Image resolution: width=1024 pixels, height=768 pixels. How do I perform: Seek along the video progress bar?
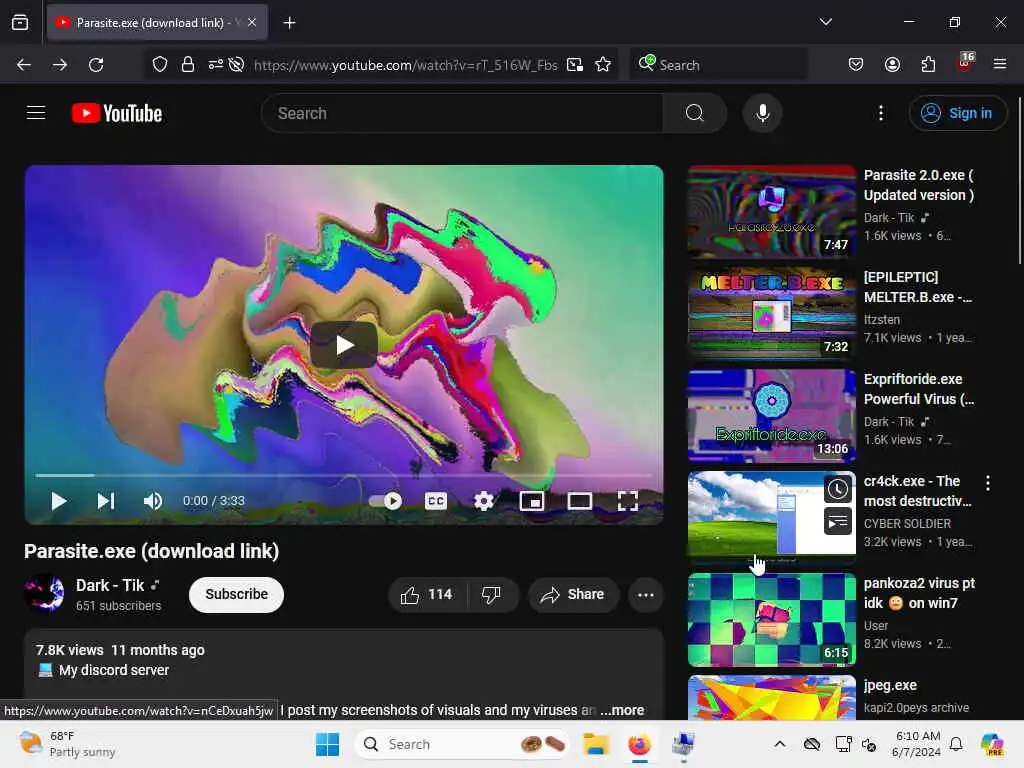click(x=344, y=475)
